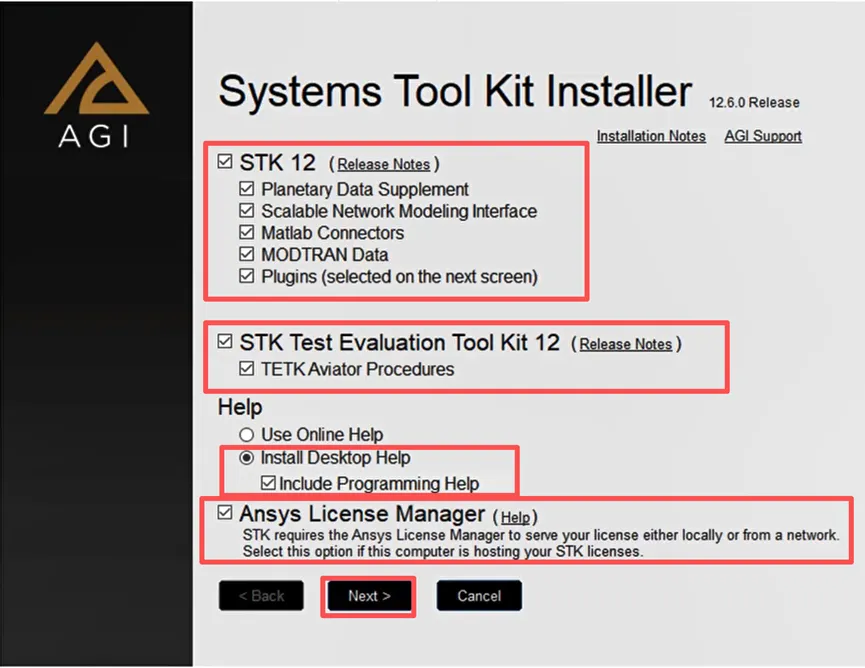Open Test Evaluation Tool Kit Release Notes
This screenshot has width=865, height=668.
[626, 344]
